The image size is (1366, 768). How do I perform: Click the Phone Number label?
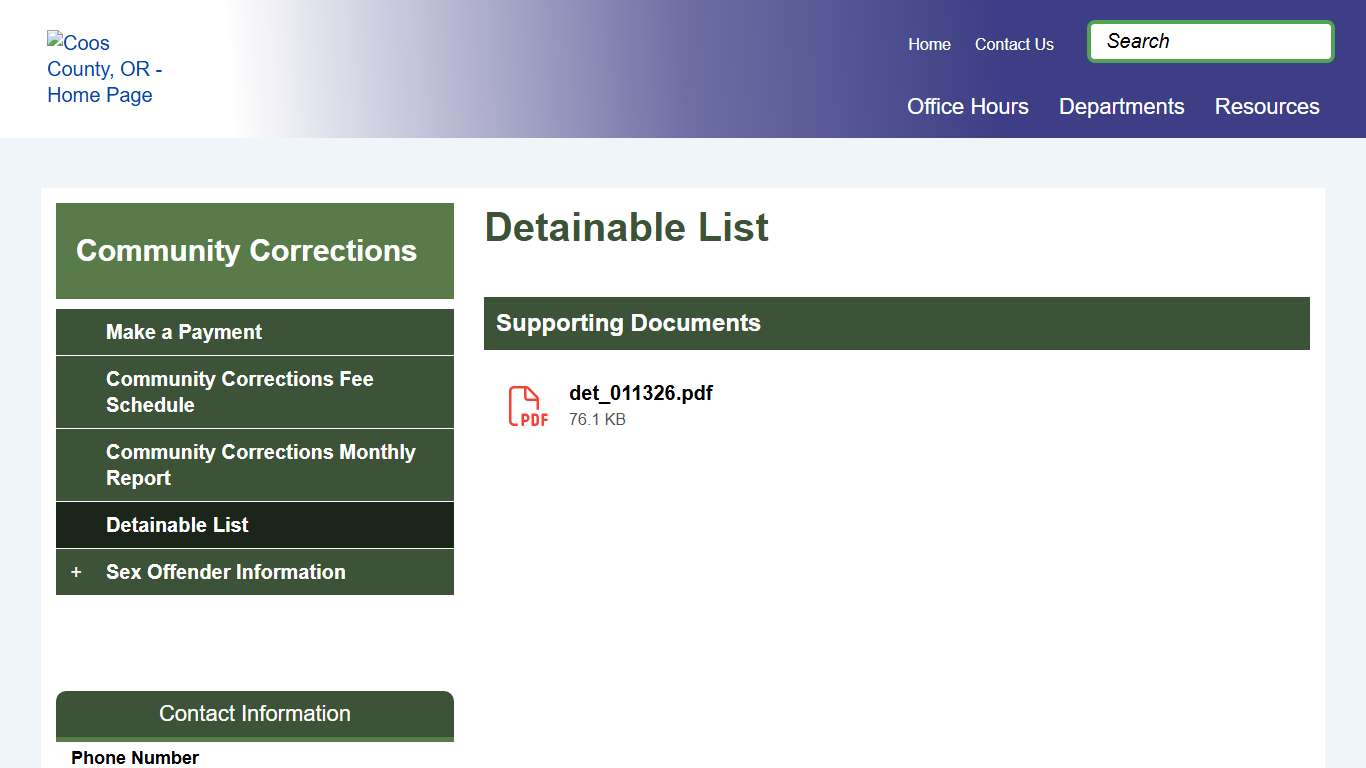coord(134,757)
